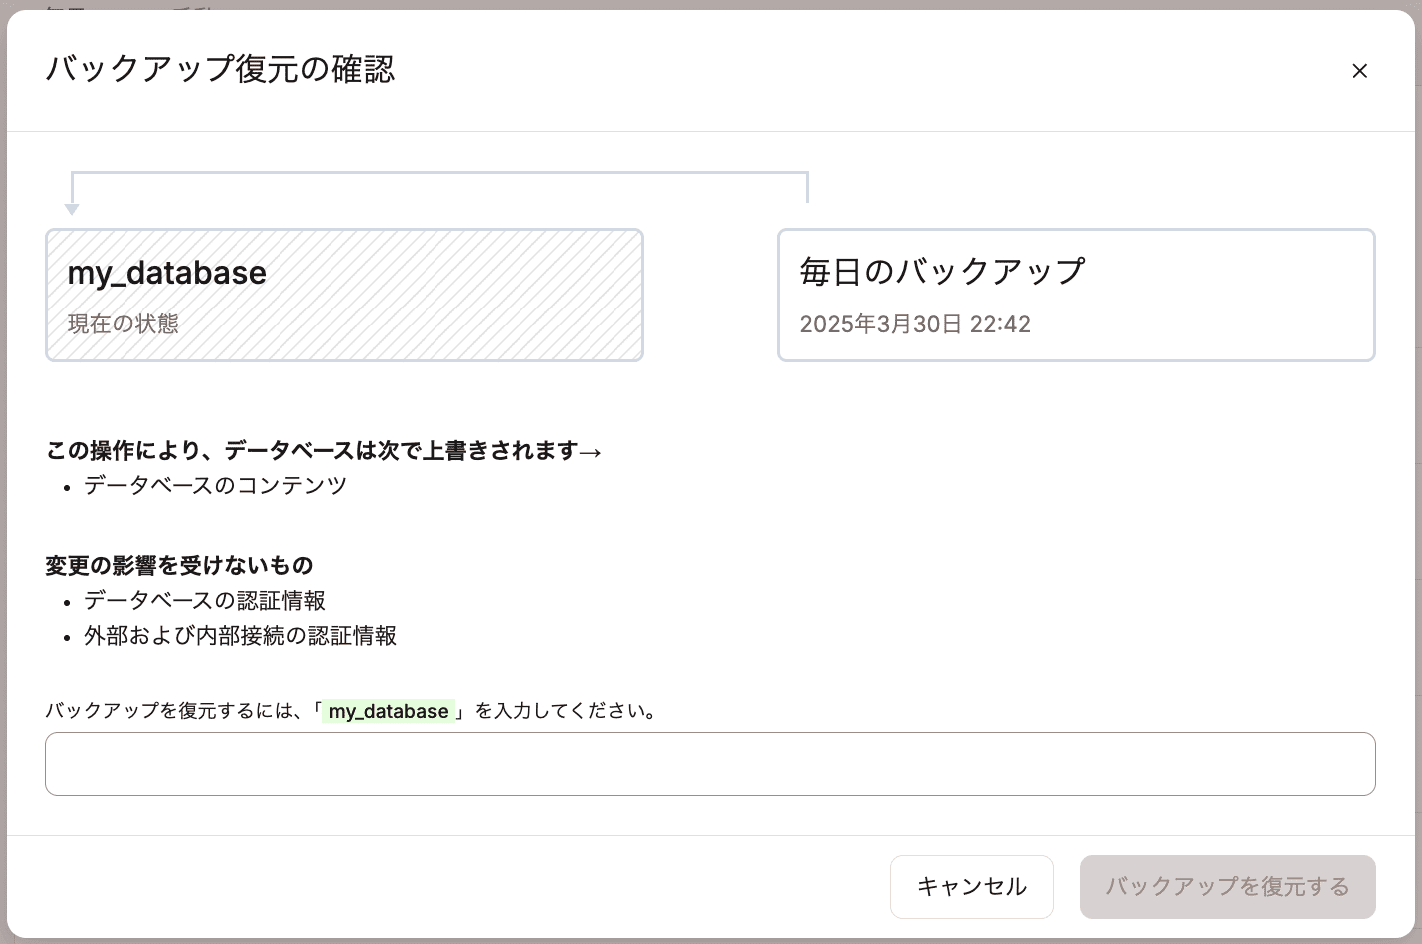Click the バックアップを復元するには instruction text
1422x944 pixels.
(175, 711)
